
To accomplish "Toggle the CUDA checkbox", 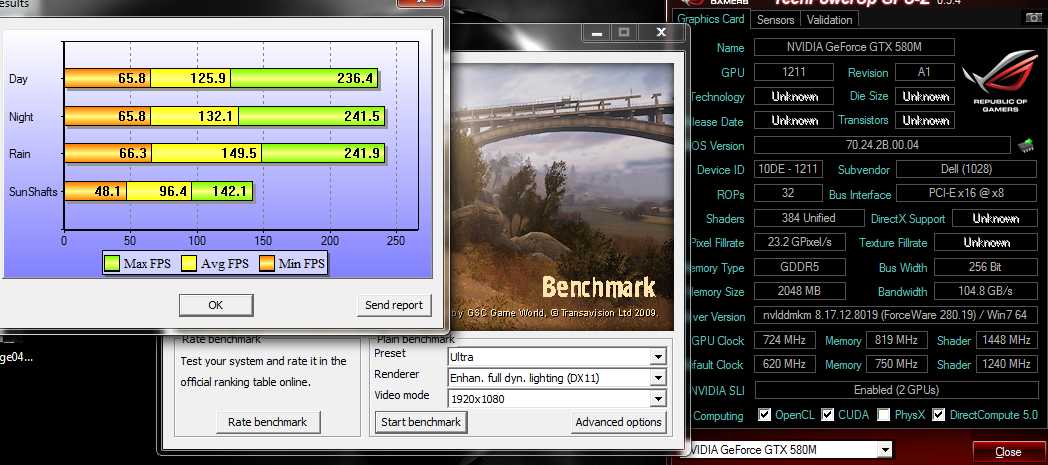I will coord(827,415).
